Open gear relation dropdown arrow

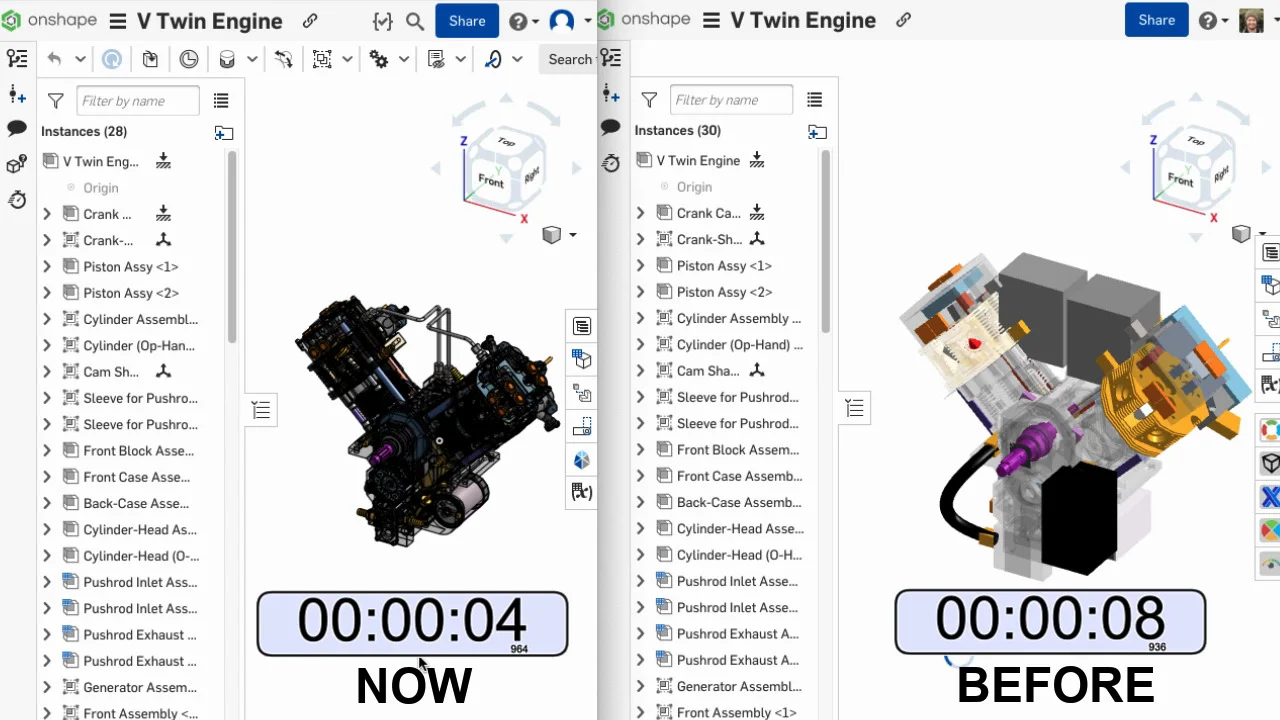tap(404, 59)
